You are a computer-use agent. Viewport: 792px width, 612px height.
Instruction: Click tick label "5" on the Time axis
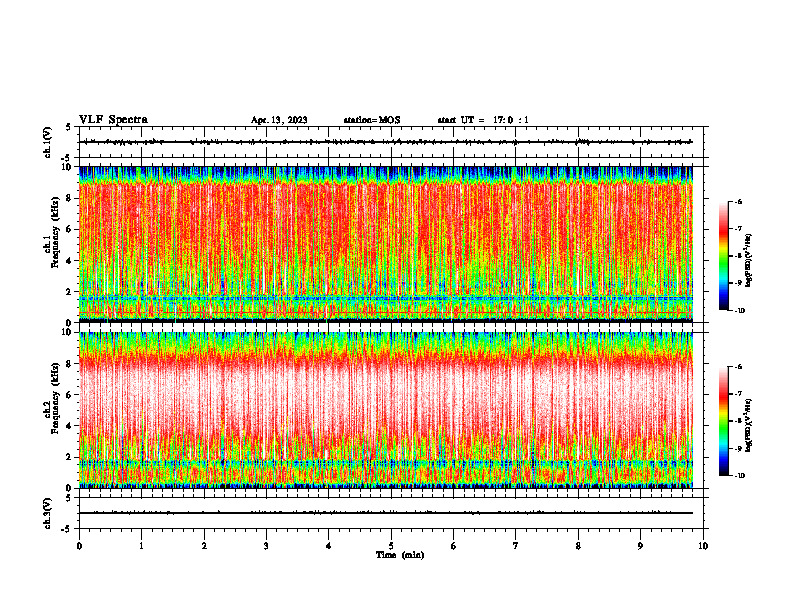tap(391, 546)
